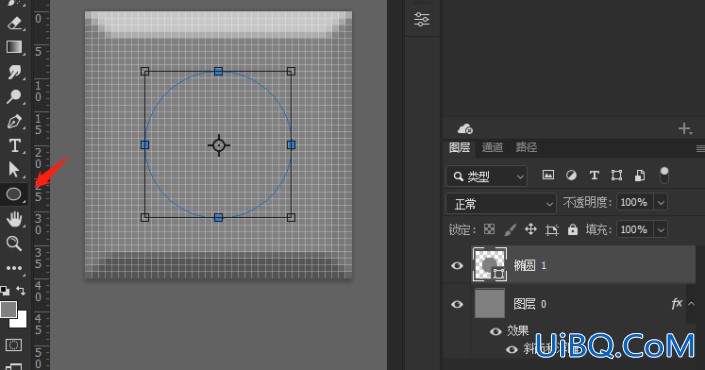Collapse the 图层 0 effects list
The width and height of the screenshot is (705, 370).
click(692, 304)
